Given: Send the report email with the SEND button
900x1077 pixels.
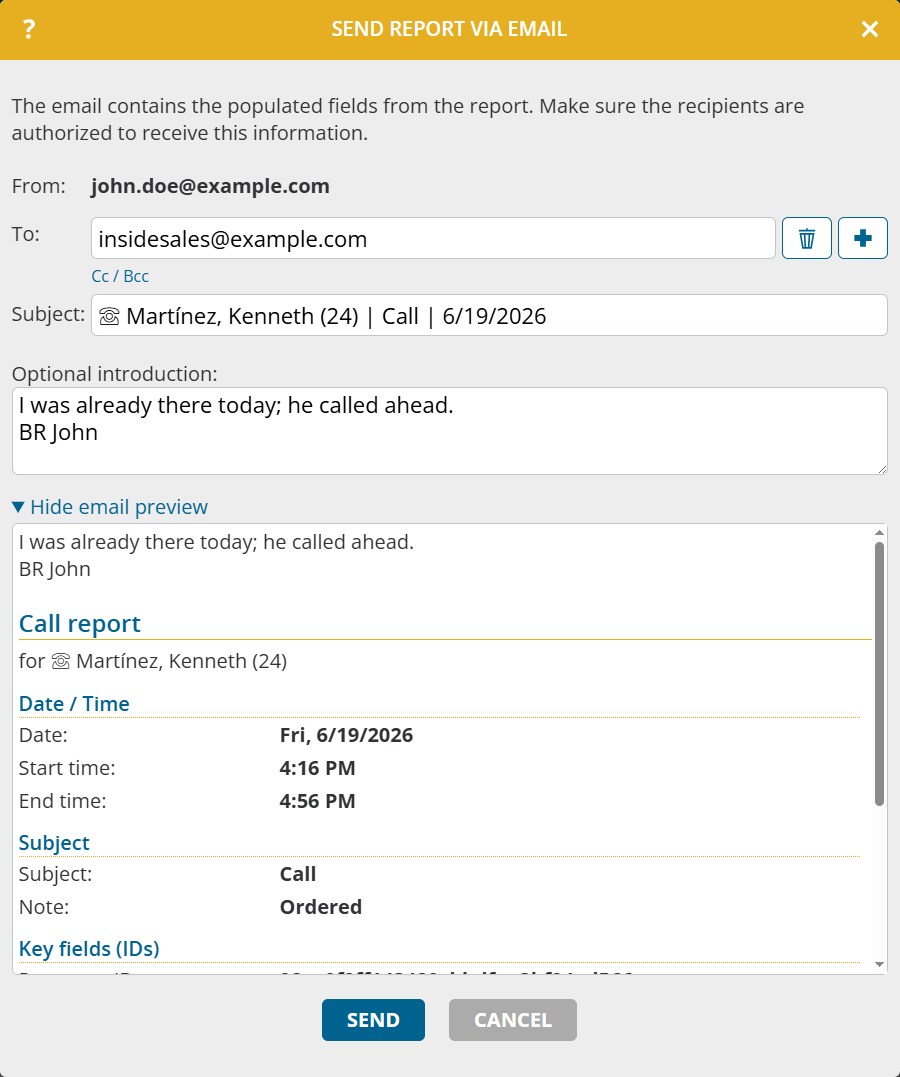Looking at the screenshot, I should coord(373,1020).
